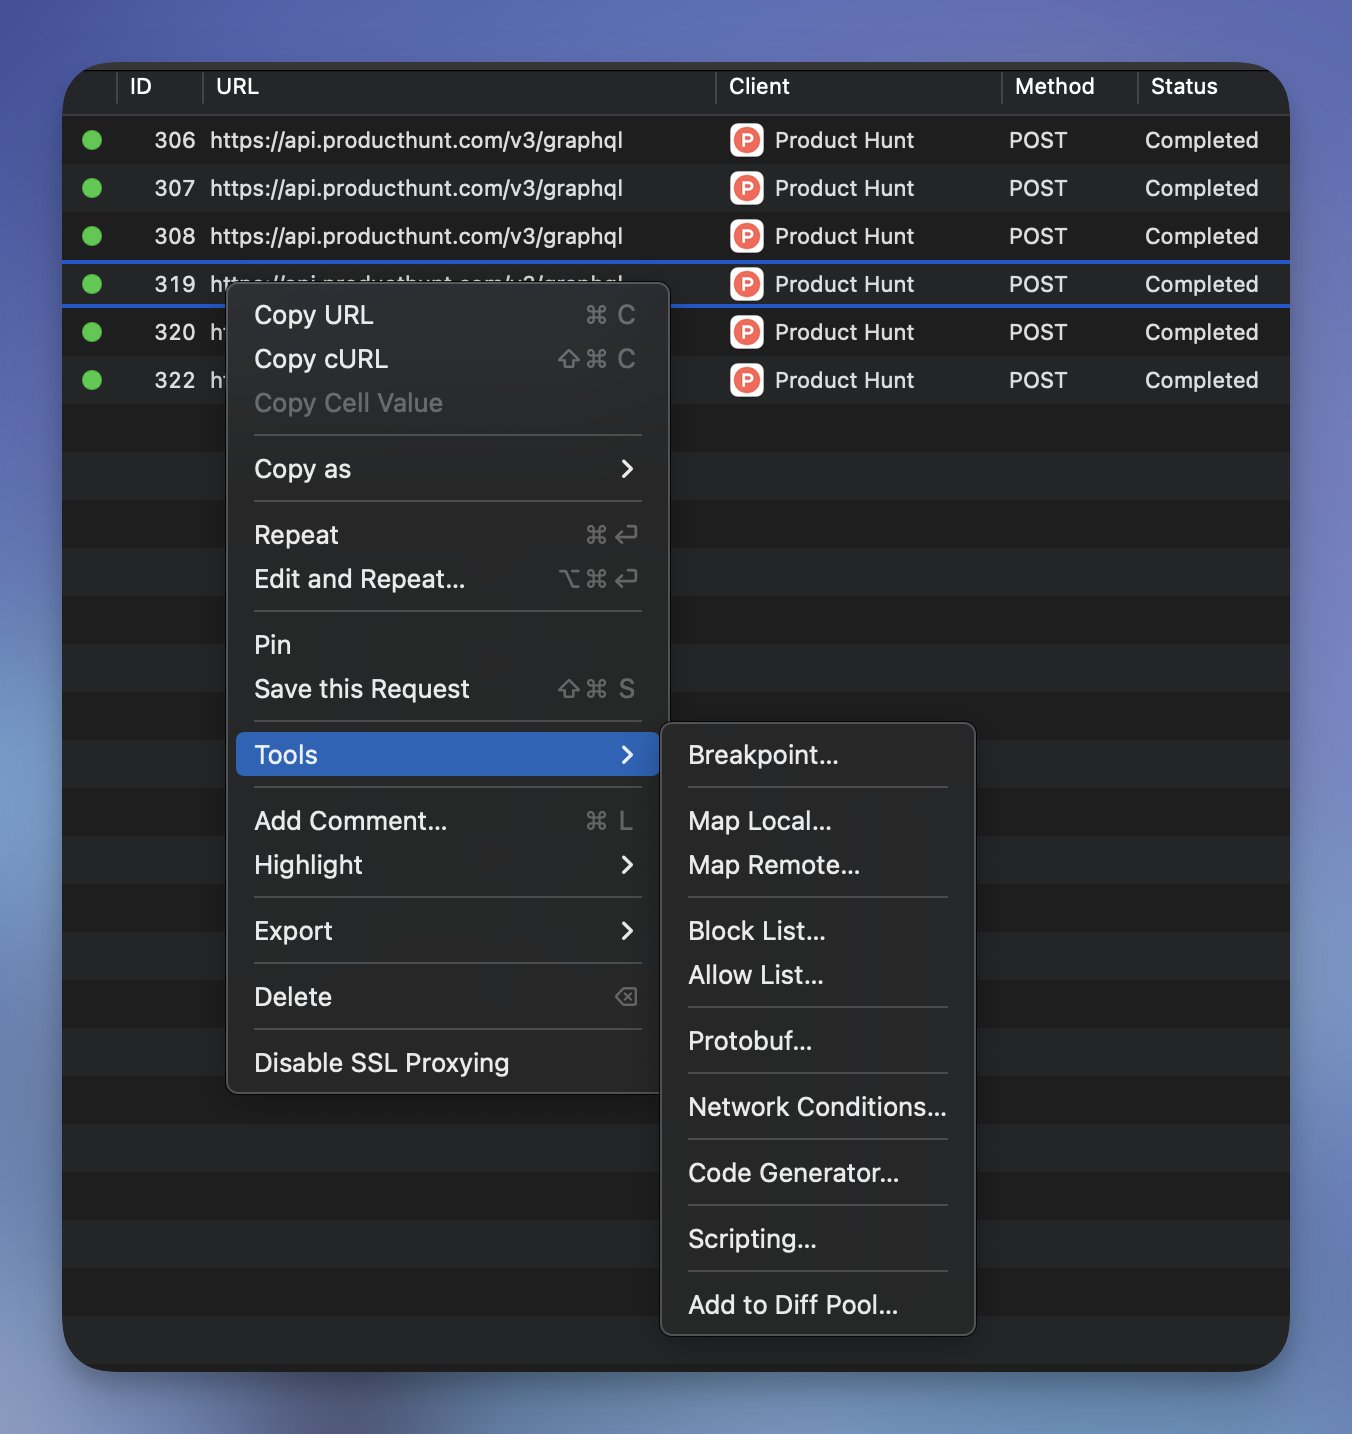
Task: Select URL of request 308
Action: pos(416,236)
